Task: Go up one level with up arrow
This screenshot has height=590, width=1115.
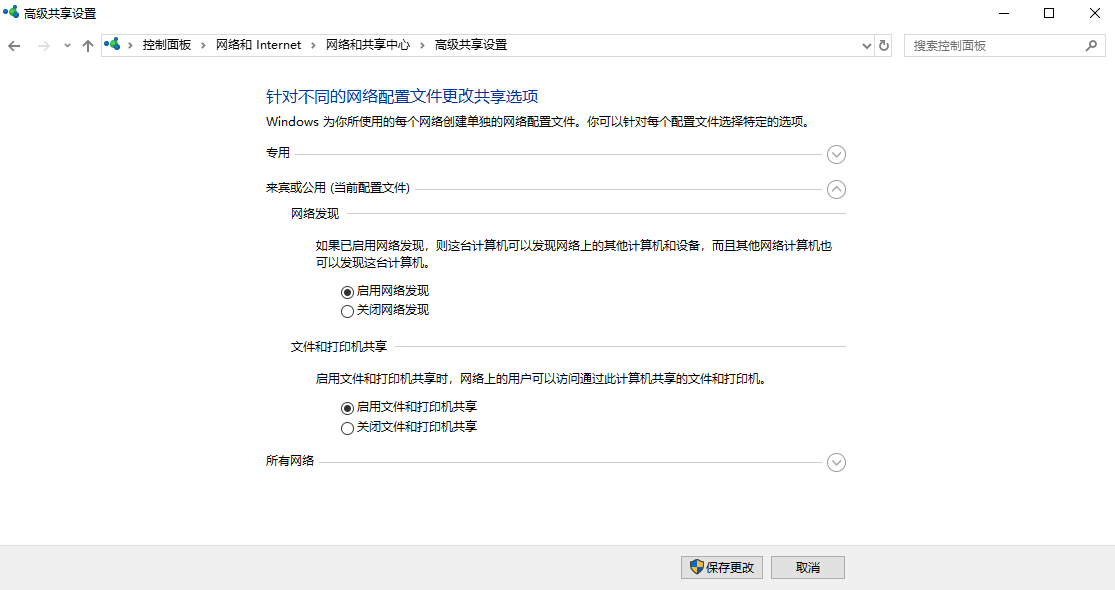Action: pyautogui.click(x=87, y=45)
